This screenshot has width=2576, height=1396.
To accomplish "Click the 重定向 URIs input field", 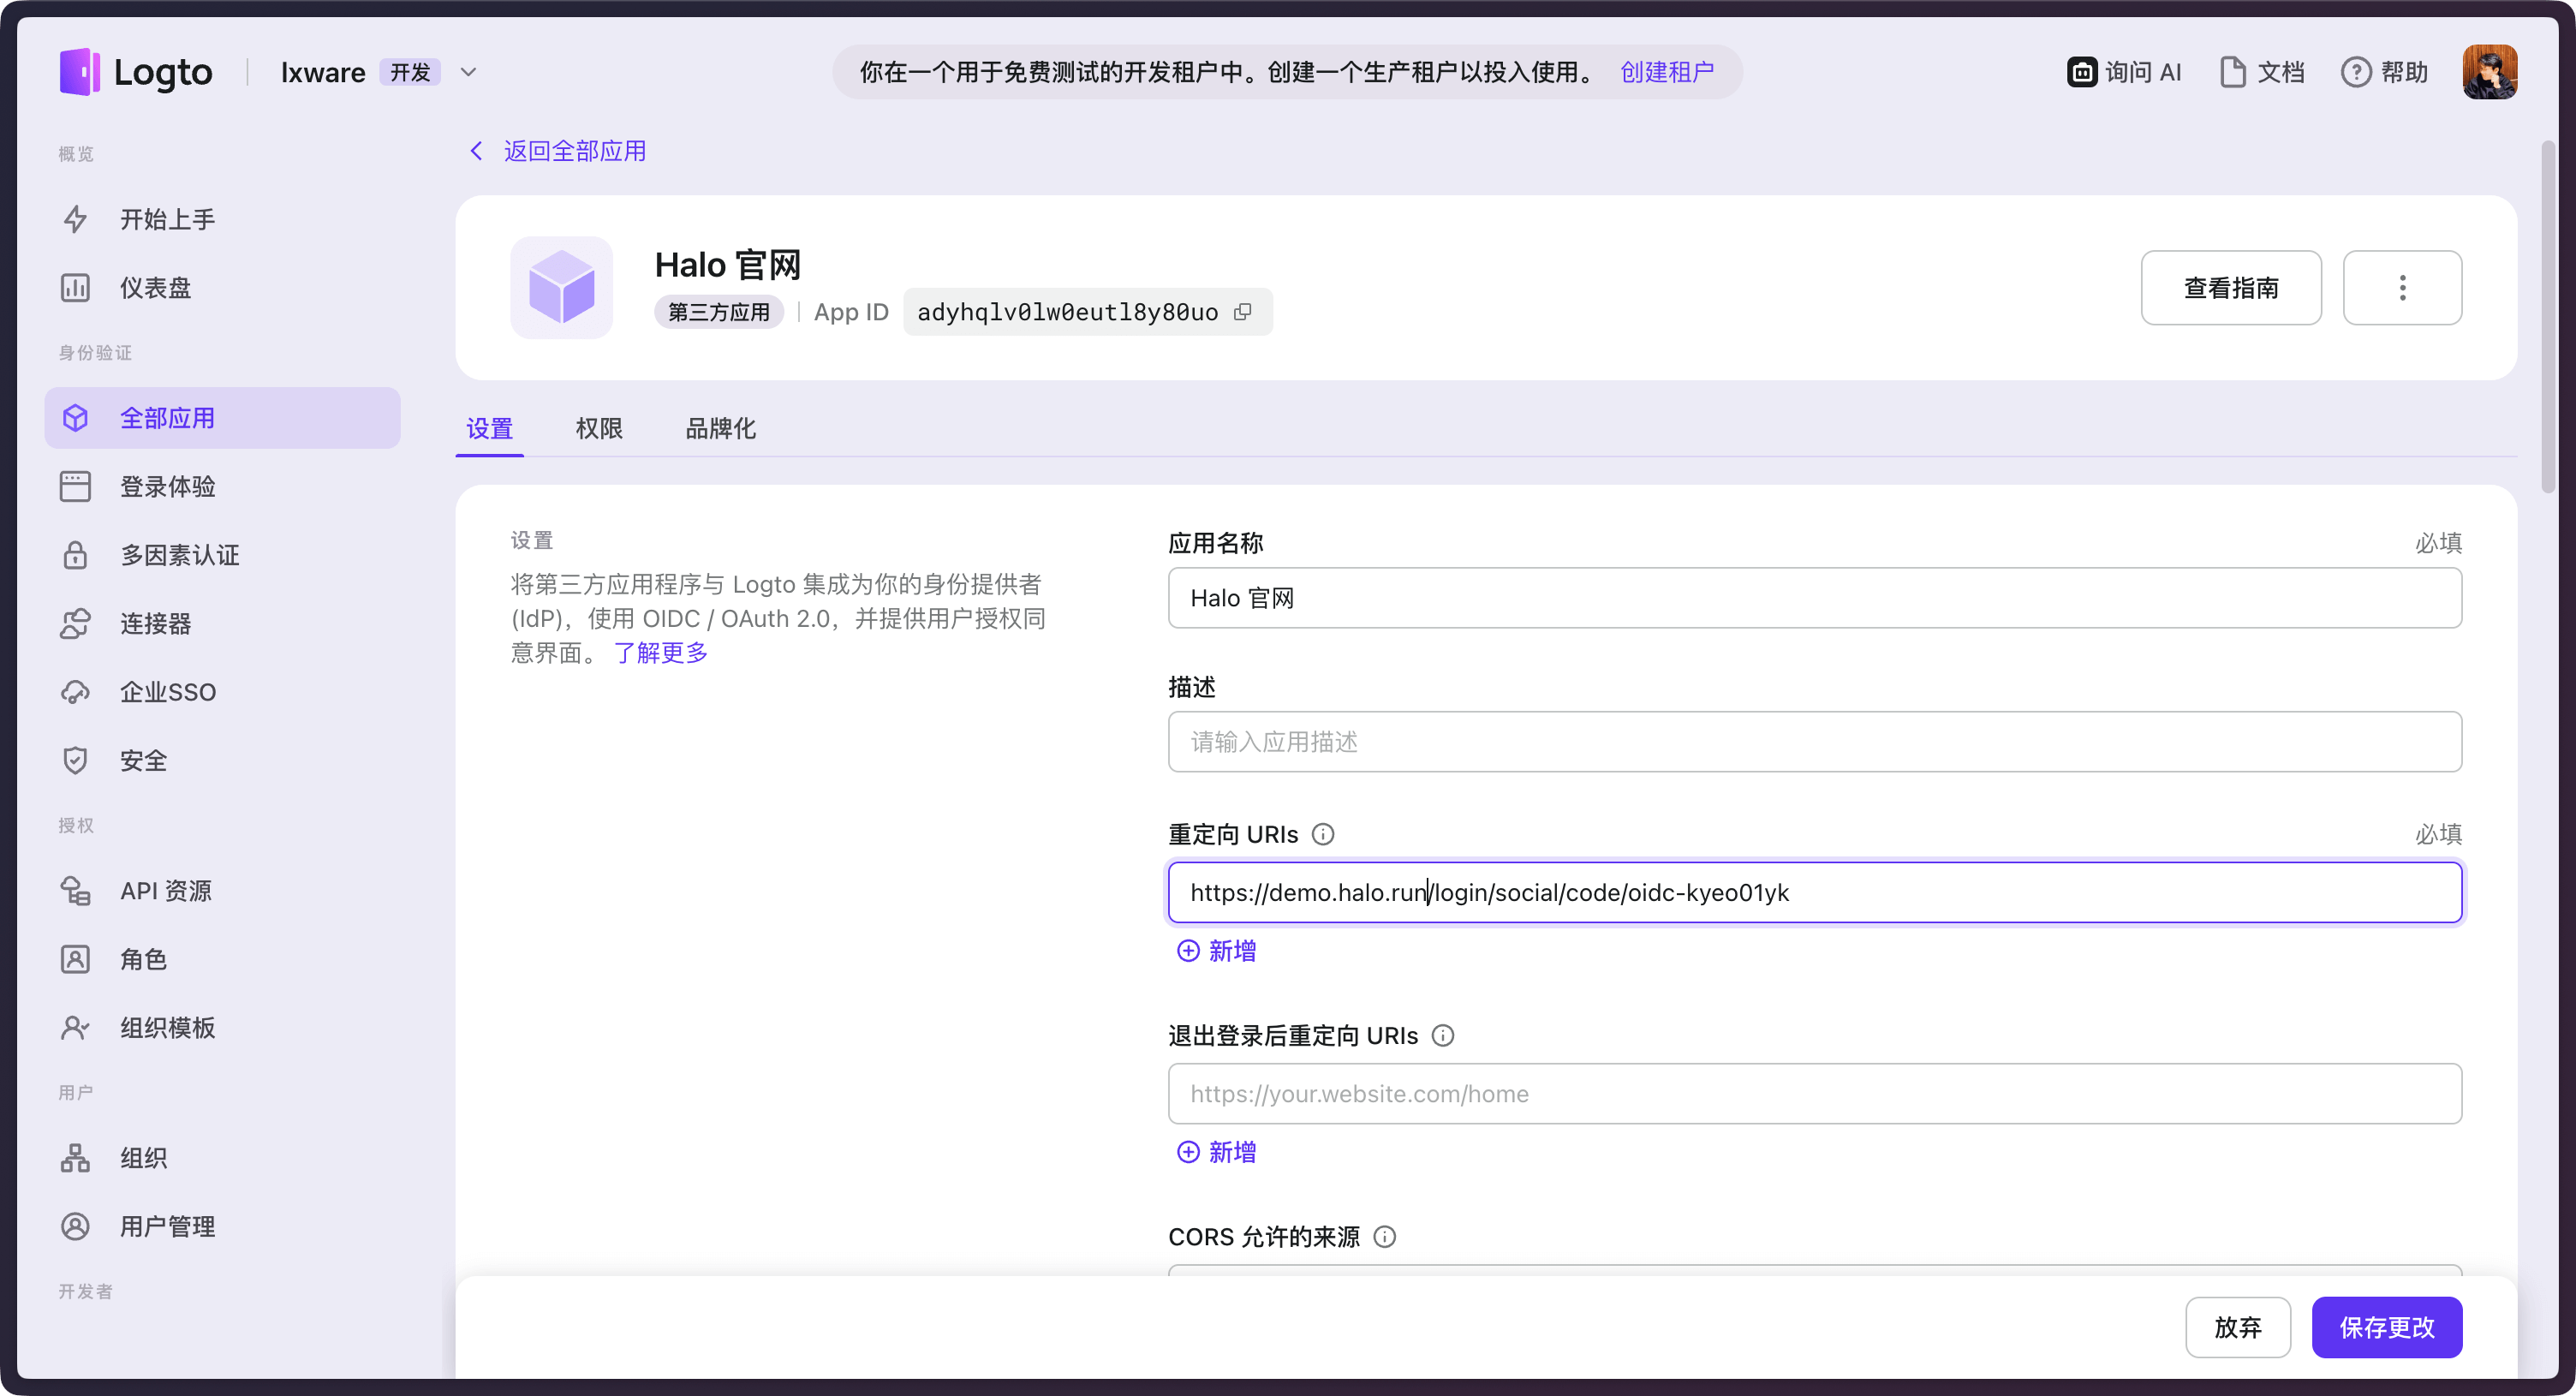I will (1815, 893).
